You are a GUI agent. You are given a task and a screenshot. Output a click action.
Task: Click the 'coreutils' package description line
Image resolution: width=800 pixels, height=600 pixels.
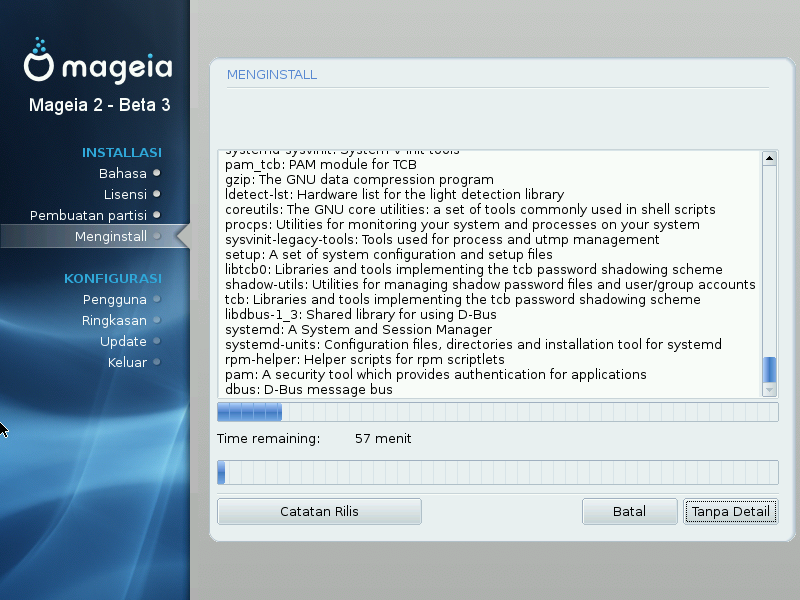click(470, 210)
